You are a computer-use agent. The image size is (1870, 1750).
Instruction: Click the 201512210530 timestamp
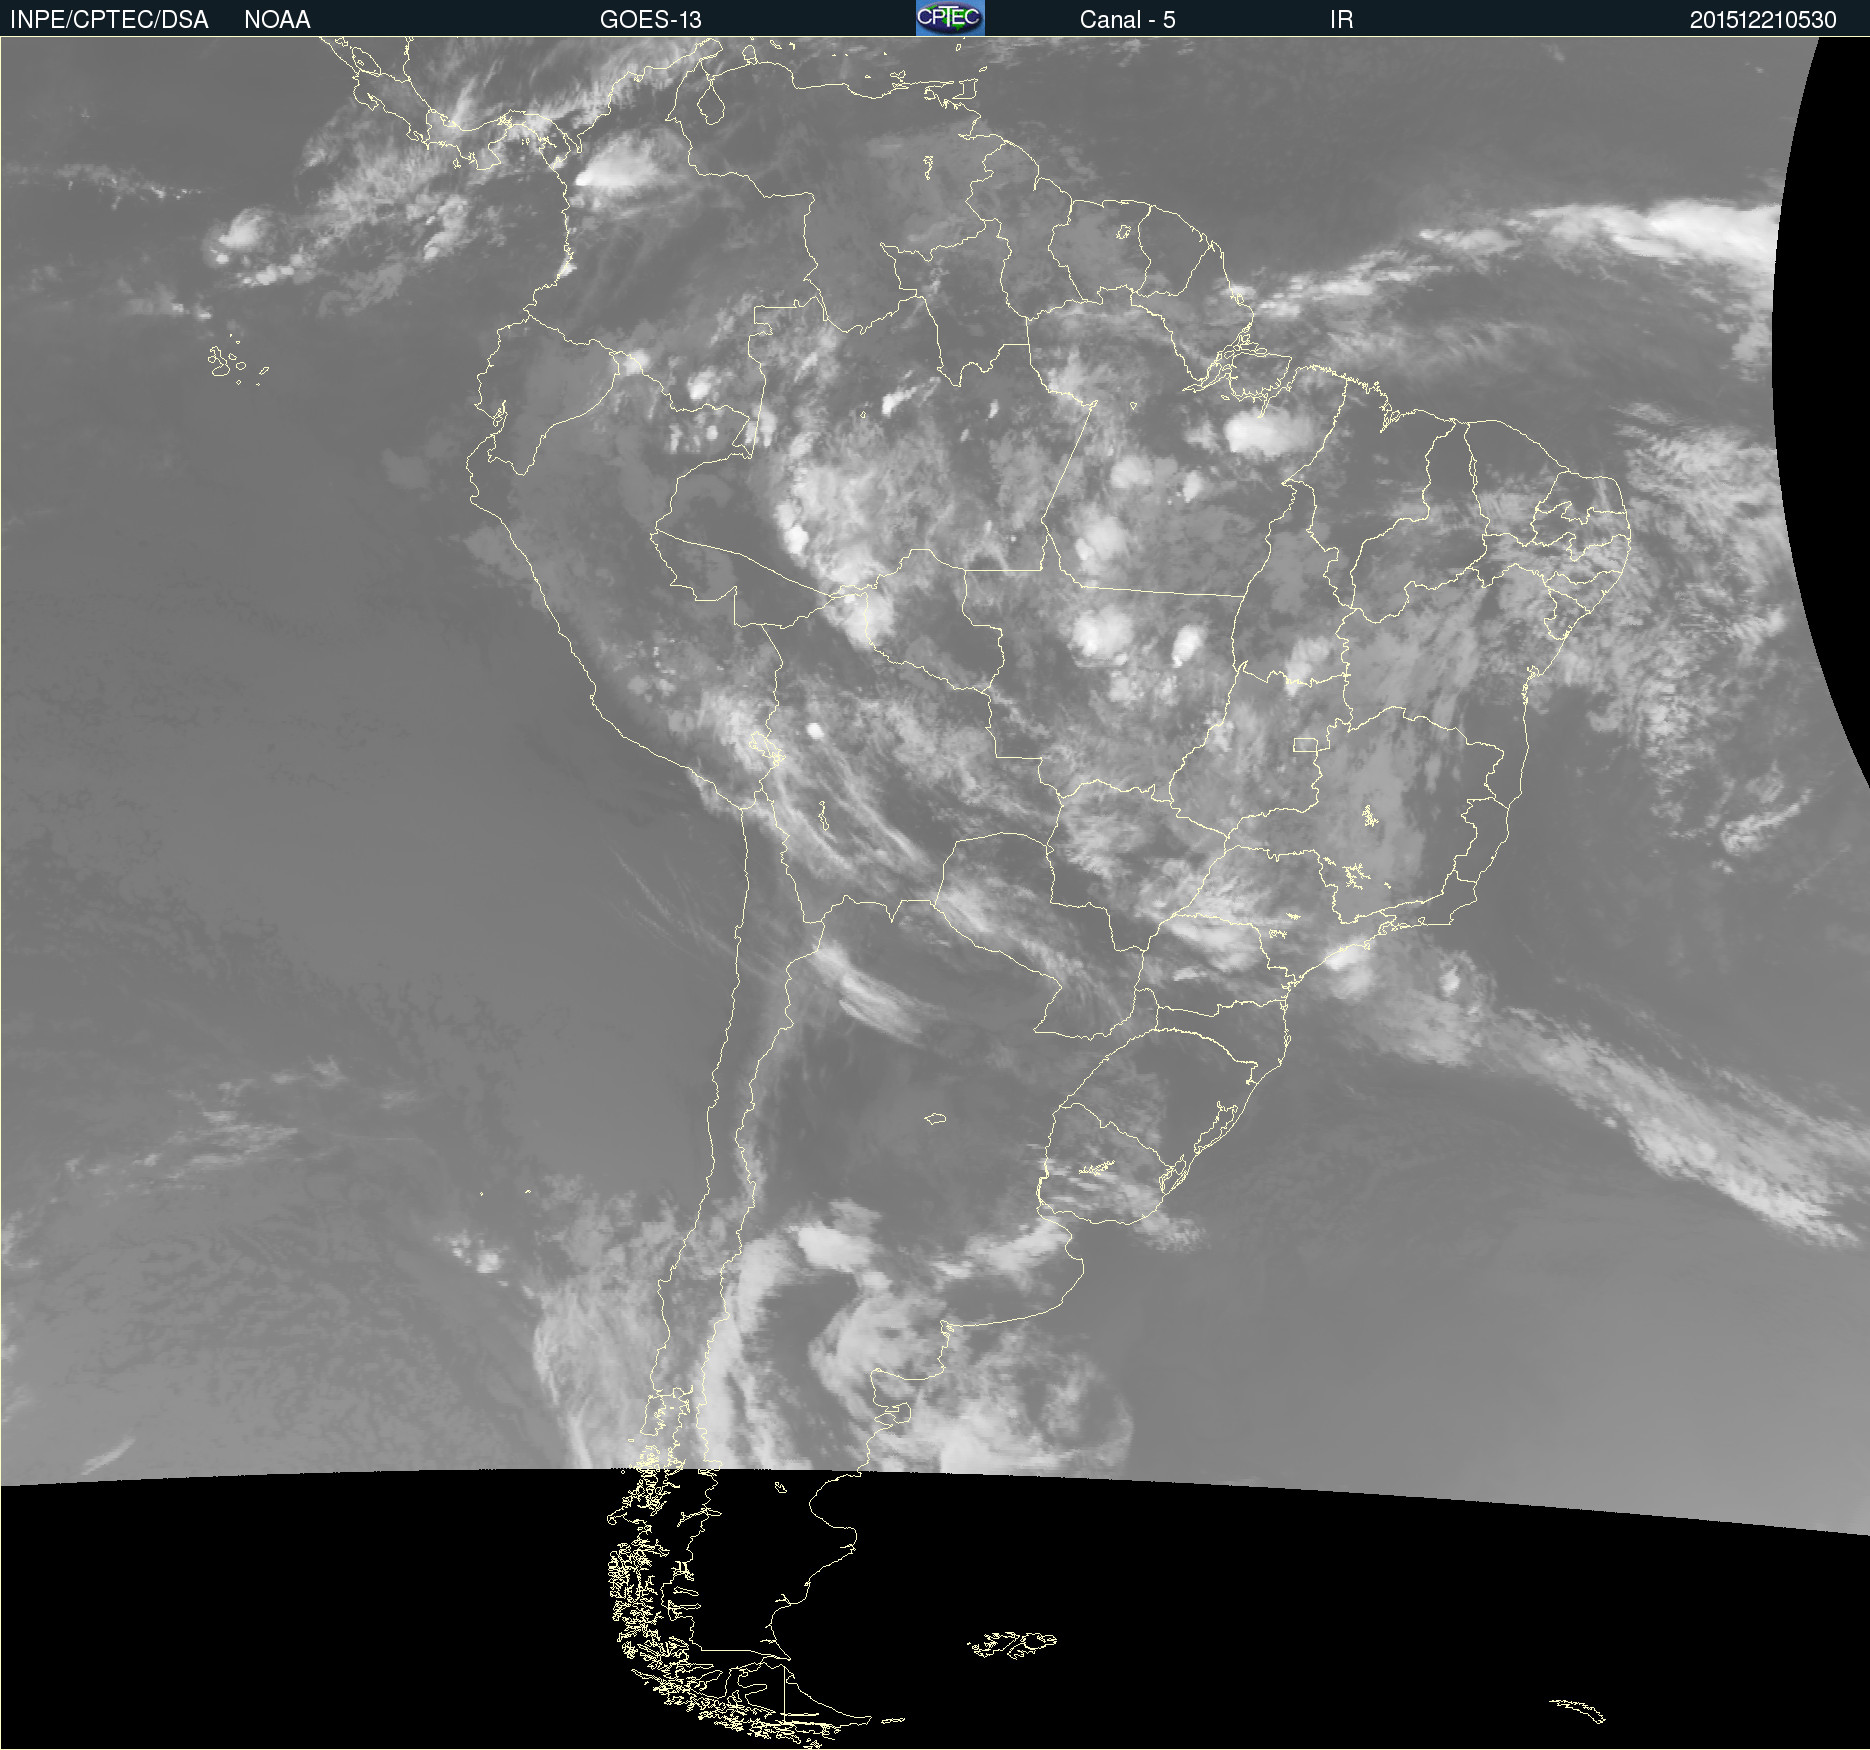pyautogui.click(x=1763, y=20)
